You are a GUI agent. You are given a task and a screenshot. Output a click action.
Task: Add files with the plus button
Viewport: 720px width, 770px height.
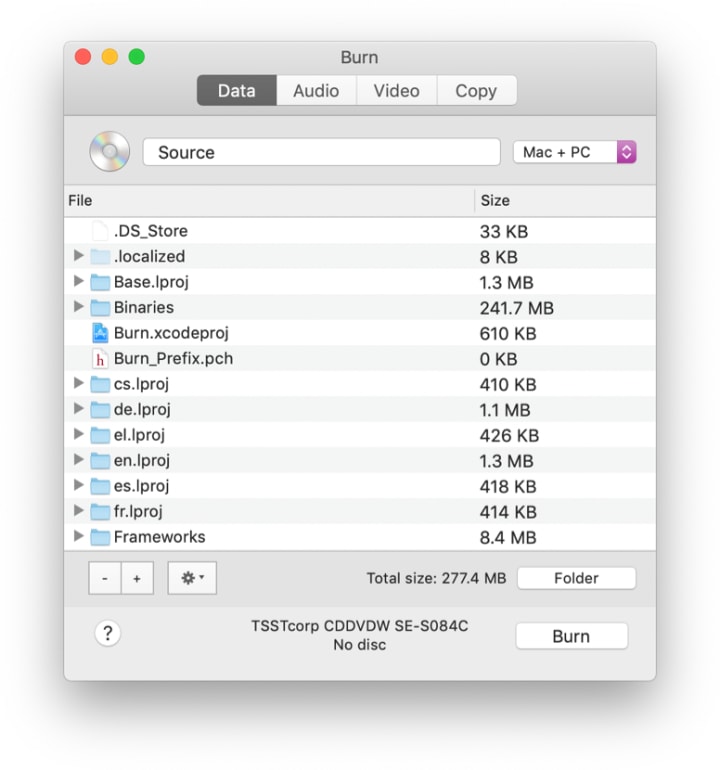[137, 578]
